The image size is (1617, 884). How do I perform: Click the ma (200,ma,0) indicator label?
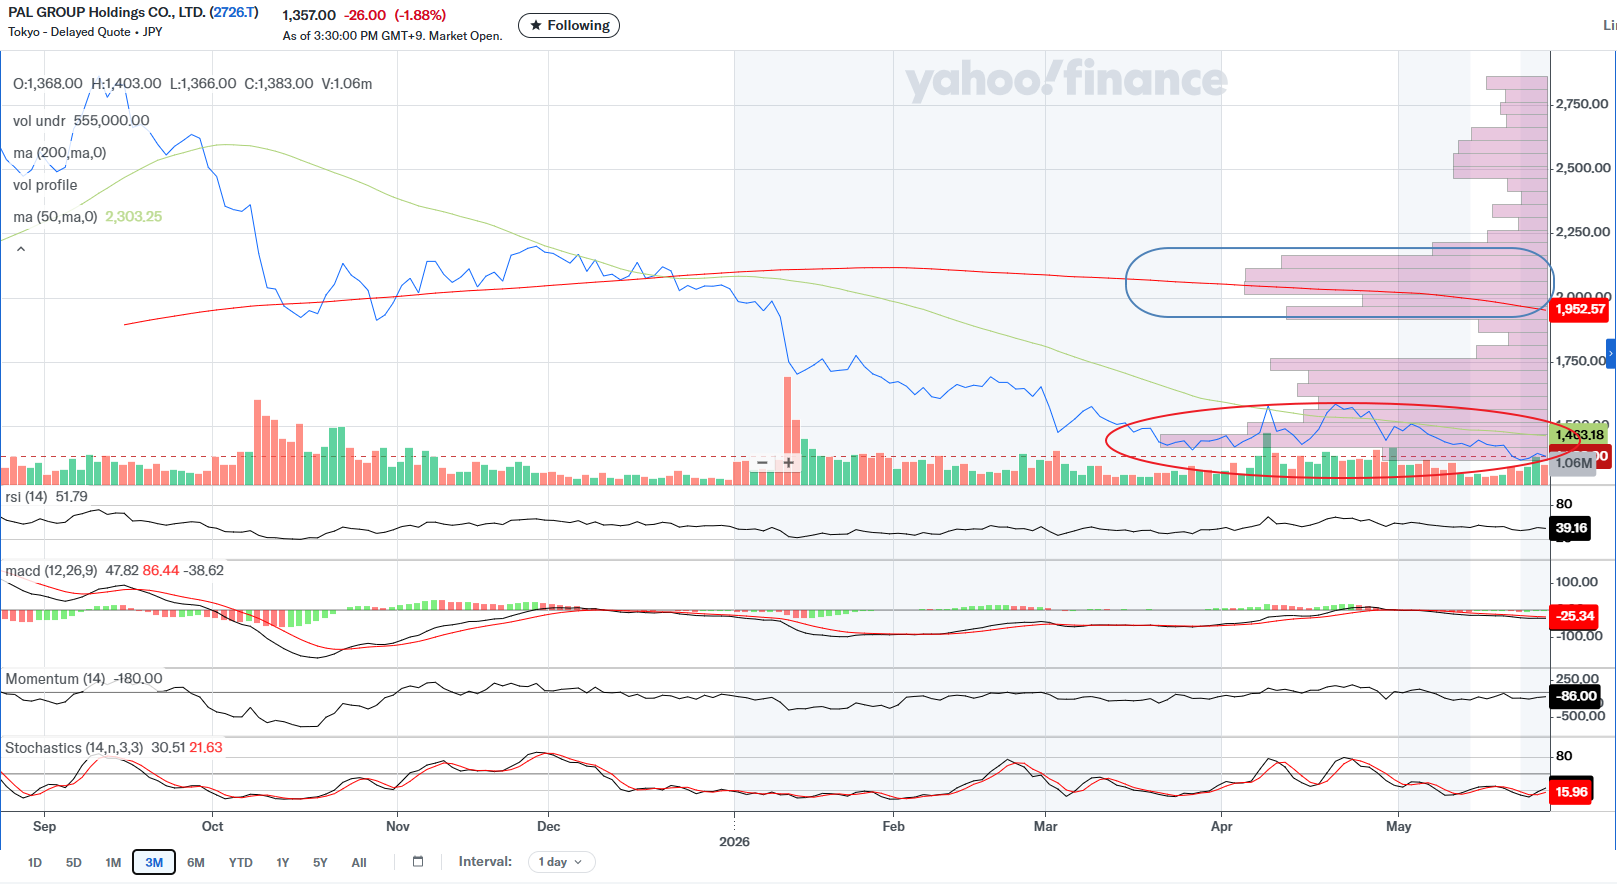(x=60, y=153)
